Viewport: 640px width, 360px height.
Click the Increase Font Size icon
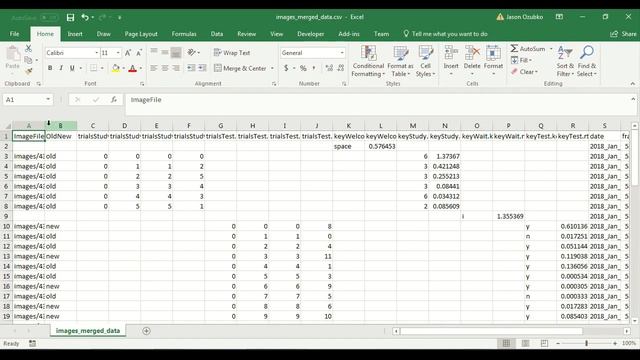(x=128, y=53)
